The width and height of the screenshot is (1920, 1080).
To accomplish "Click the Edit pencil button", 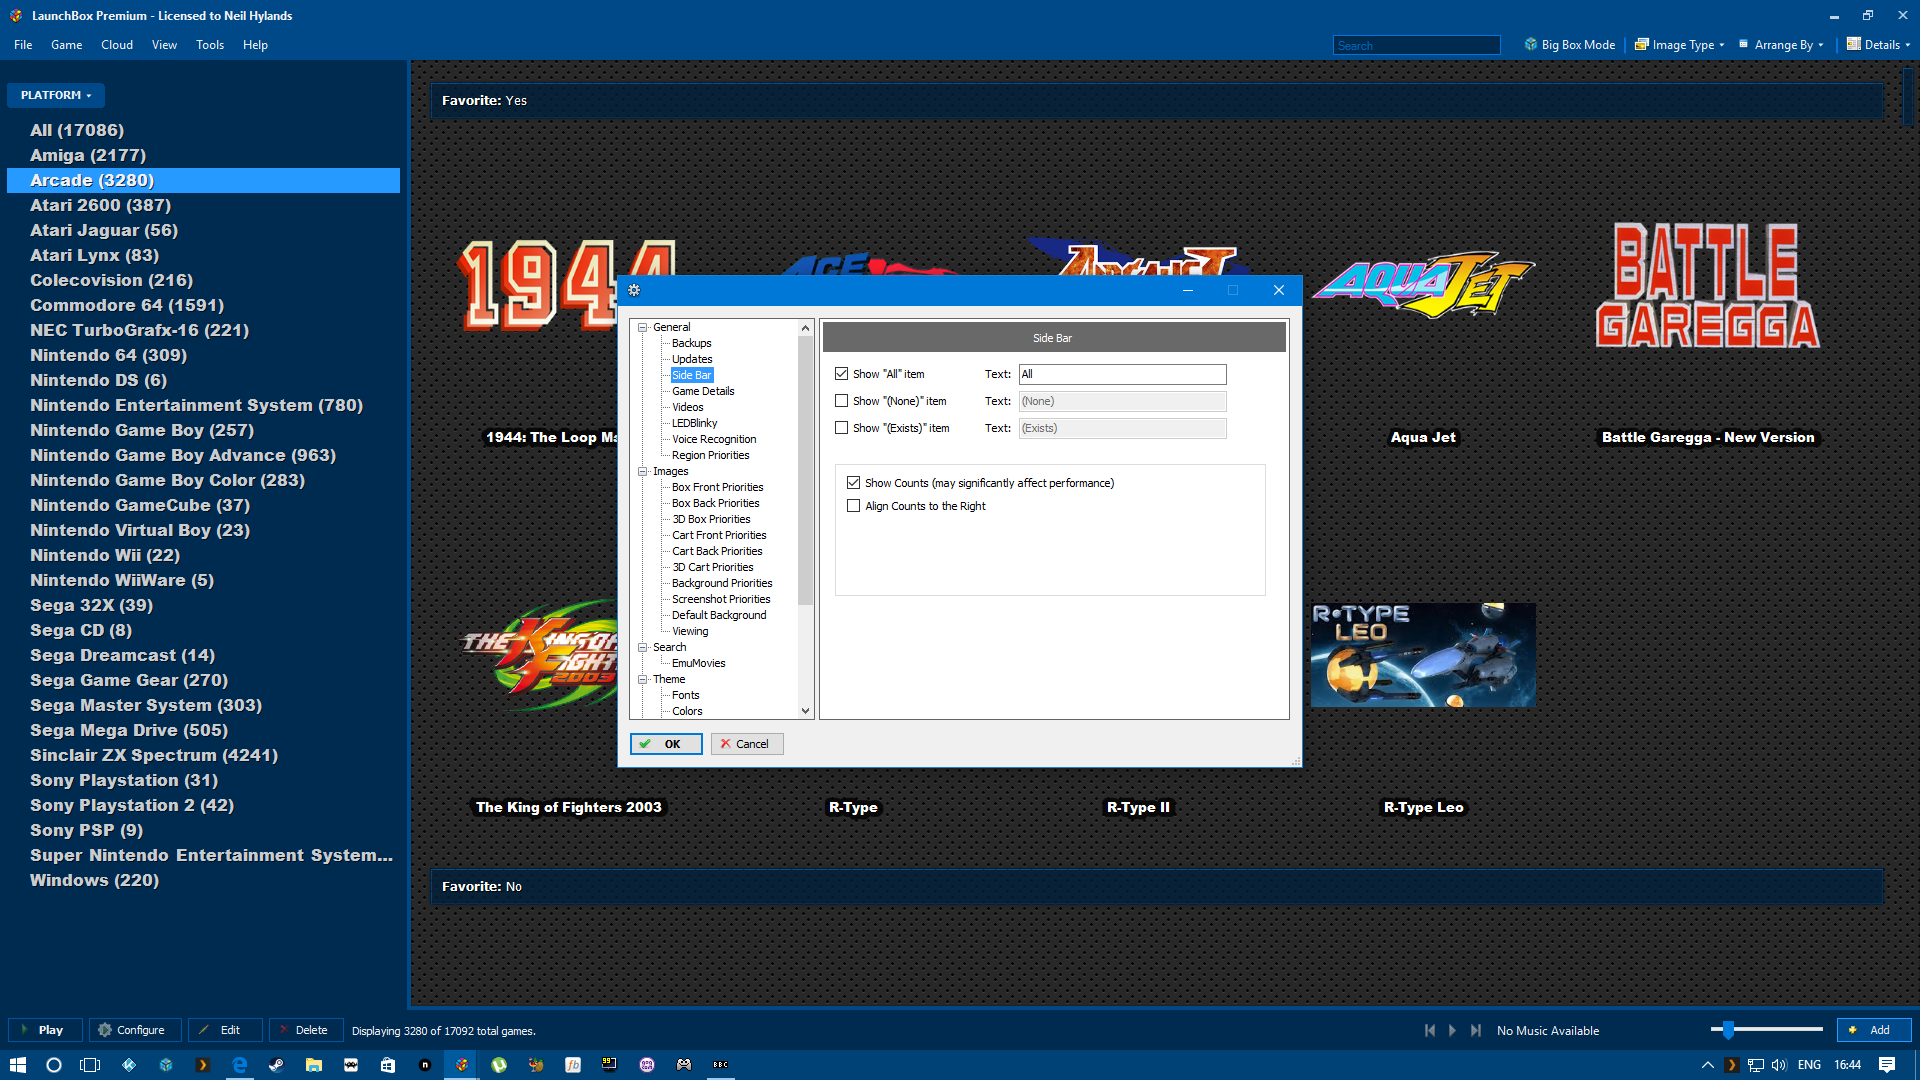I will [x=225, y=1030].
